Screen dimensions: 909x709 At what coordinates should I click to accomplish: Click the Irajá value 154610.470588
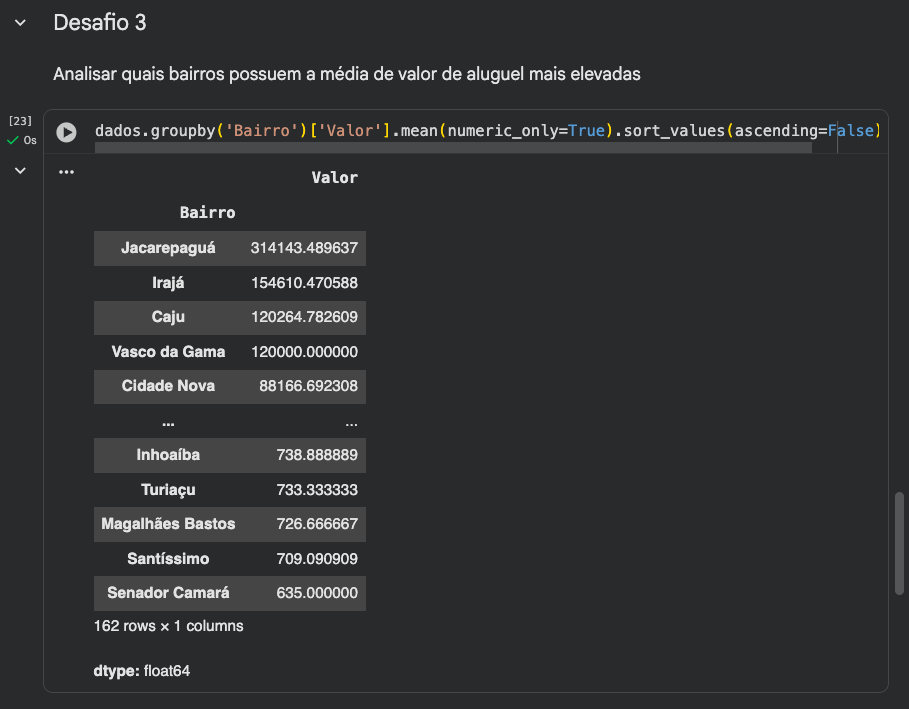tap(304, 283)
